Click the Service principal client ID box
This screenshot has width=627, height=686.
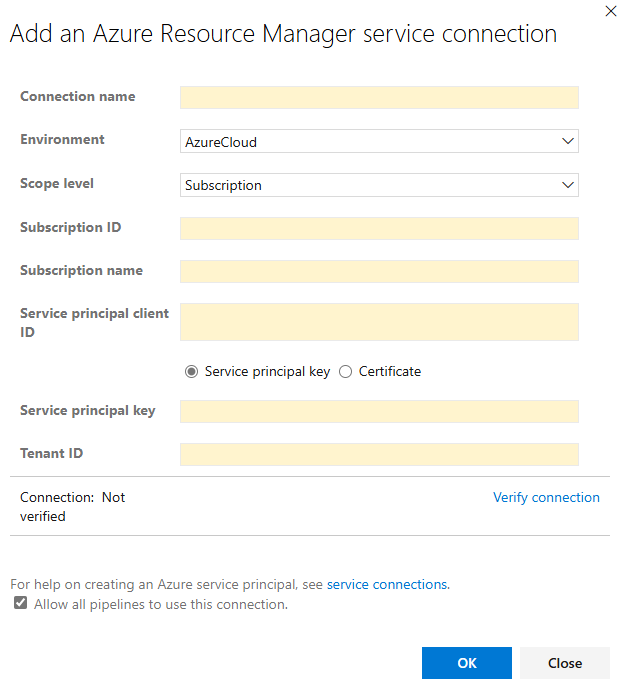pos(379,322)
